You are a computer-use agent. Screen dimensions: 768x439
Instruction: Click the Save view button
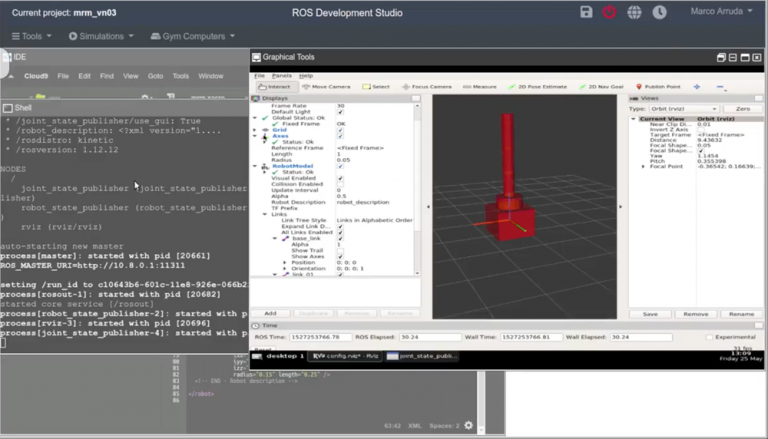coord(650,314)
